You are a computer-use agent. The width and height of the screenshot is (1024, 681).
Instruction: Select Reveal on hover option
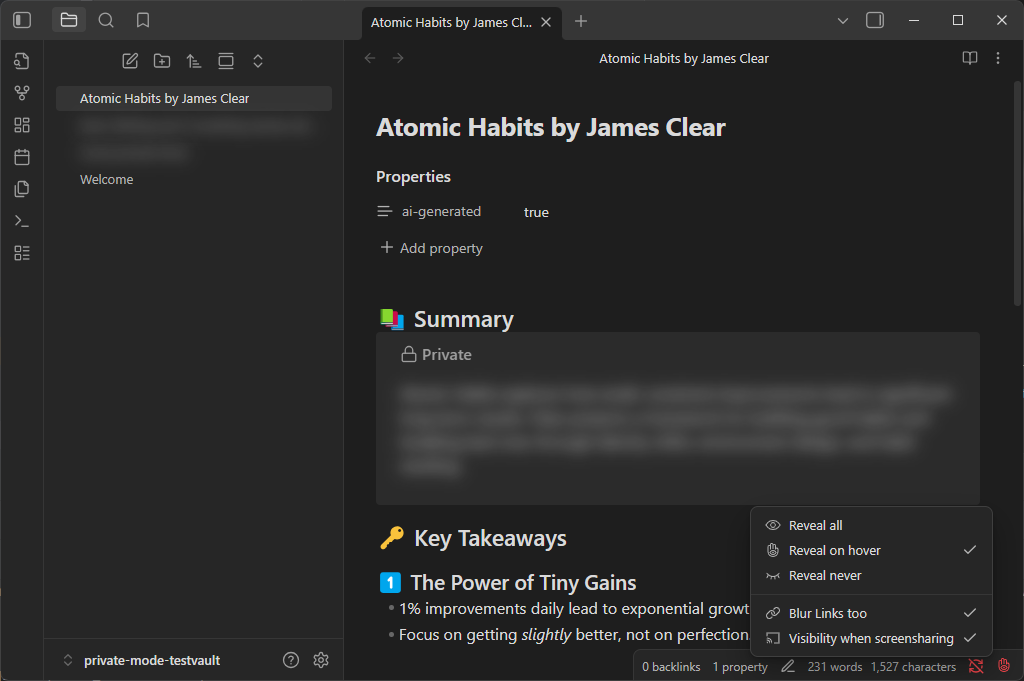pyautogui.click(x=871, y=550)
